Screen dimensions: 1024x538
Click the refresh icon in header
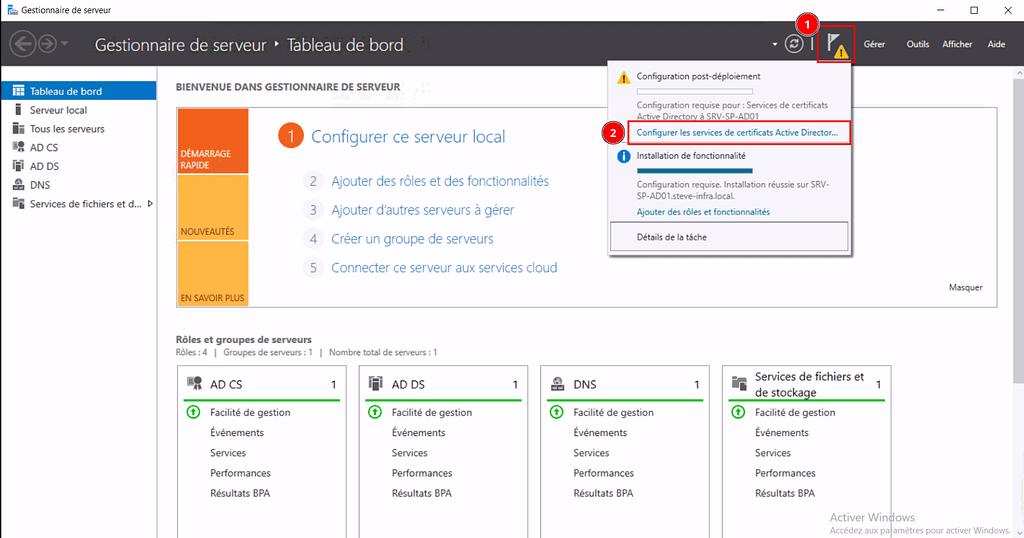pyautogui.click(x=794, y=45)
